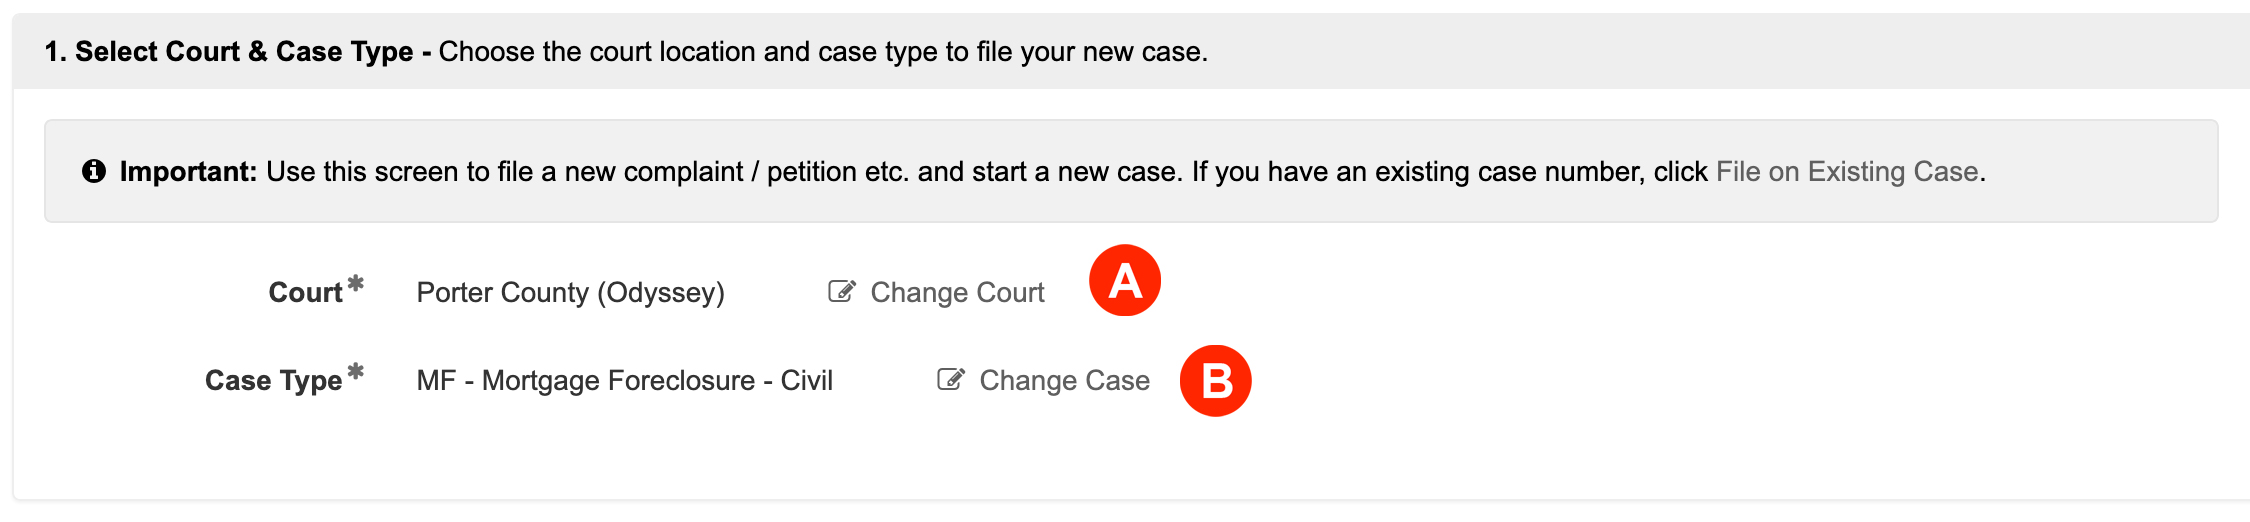
Task: Click the Change Case link text
Action: [x=1064, y=380]
